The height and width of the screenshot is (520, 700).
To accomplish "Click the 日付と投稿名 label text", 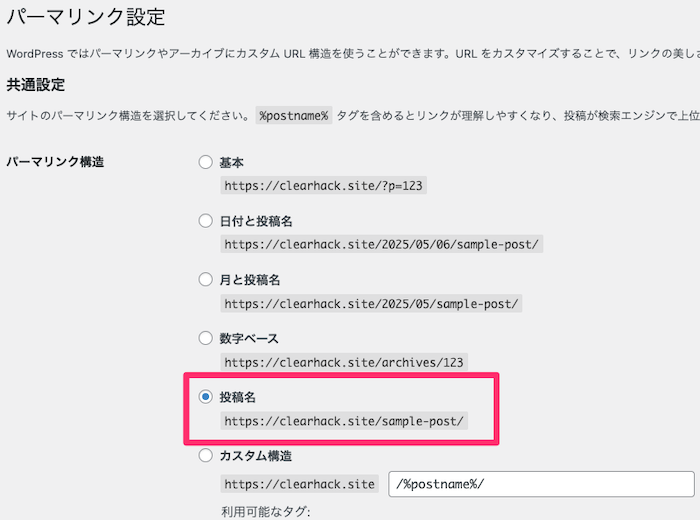I will [256, 221].
